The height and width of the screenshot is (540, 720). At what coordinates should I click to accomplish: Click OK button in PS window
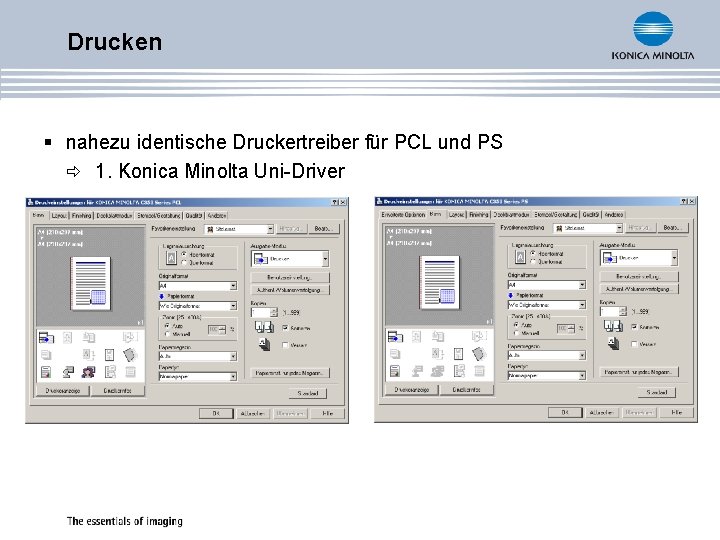565,413
